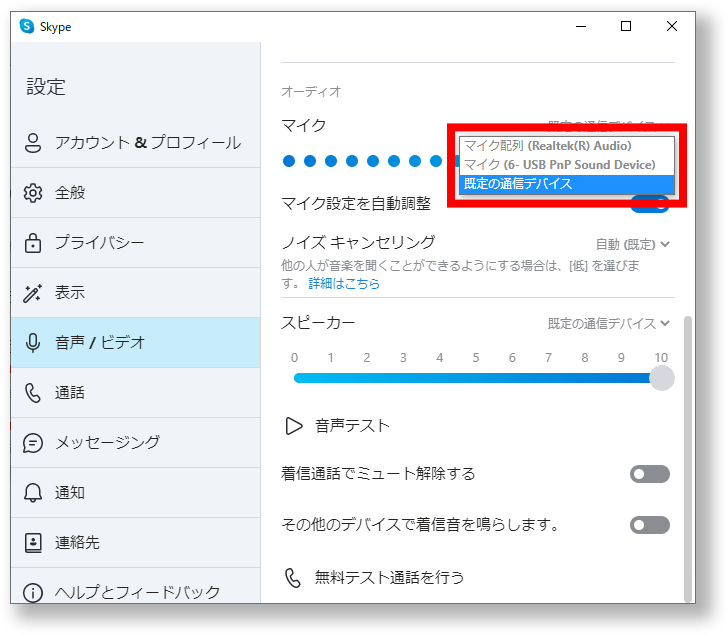Toggle その他のデバイスで着信音を鳴らします switch
The image size is (728, 635).
pos(650,525)
